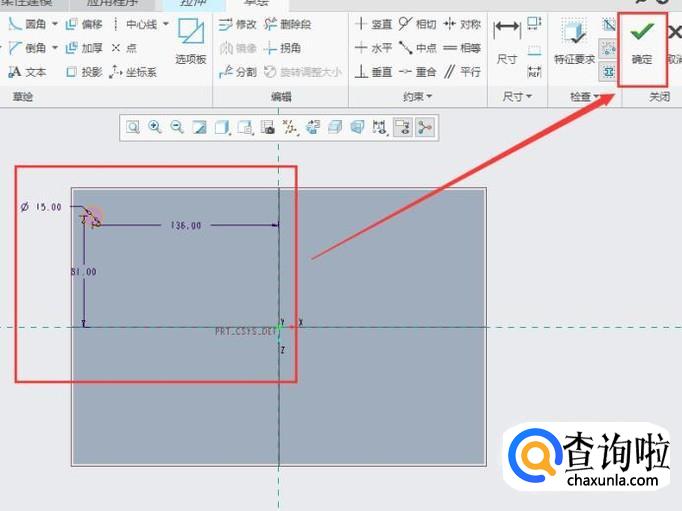682x511 pixels.
Task: Click the Repaint icon in graphics toolbar
Action: point(200,127)
